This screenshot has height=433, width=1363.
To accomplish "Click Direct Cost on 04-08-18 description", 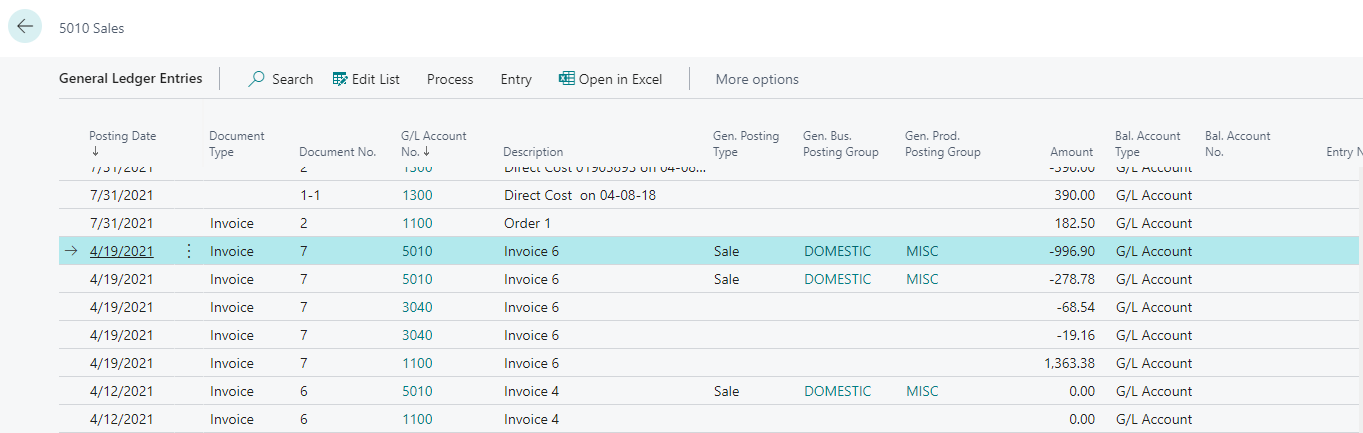I will click(580, 195).
